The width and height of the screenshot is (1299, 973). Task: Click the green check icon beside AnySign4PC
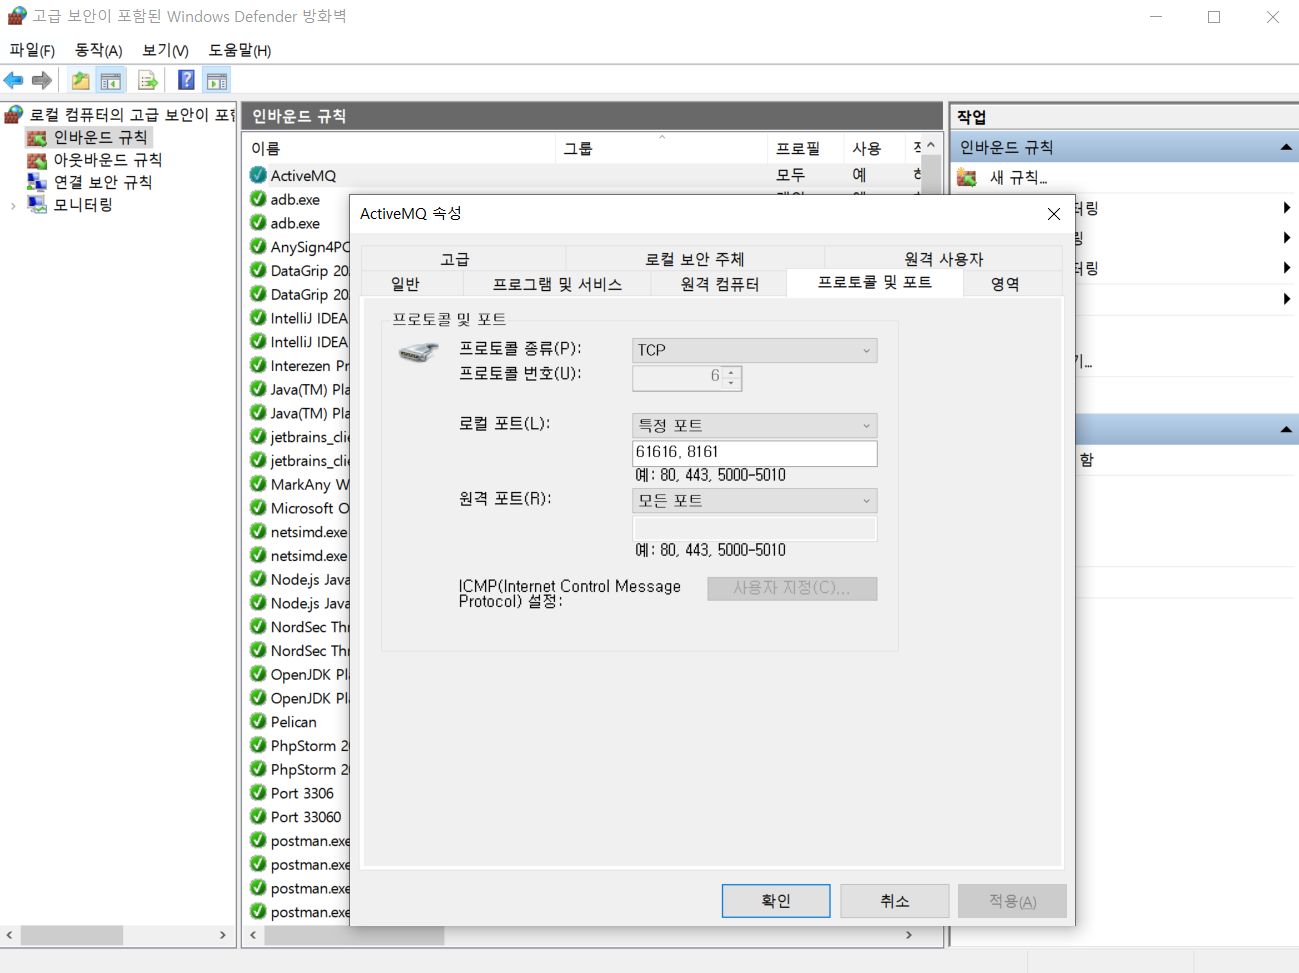(258, 246)
